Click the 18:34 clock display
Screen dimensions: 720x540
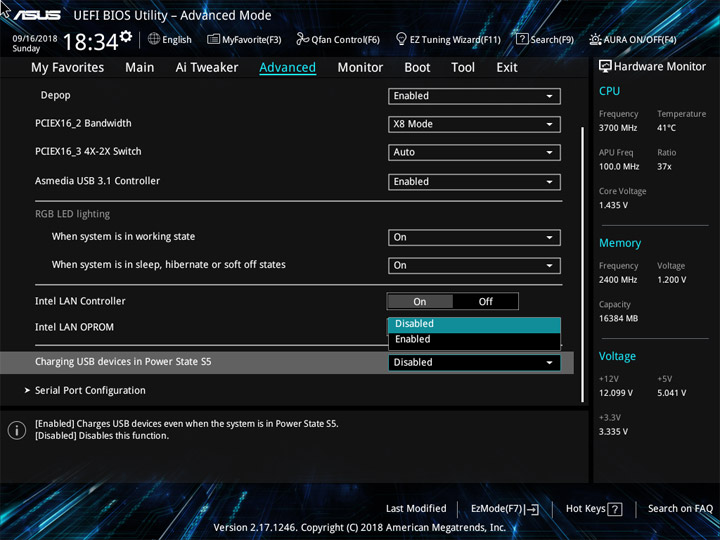[x=90, y=42]
